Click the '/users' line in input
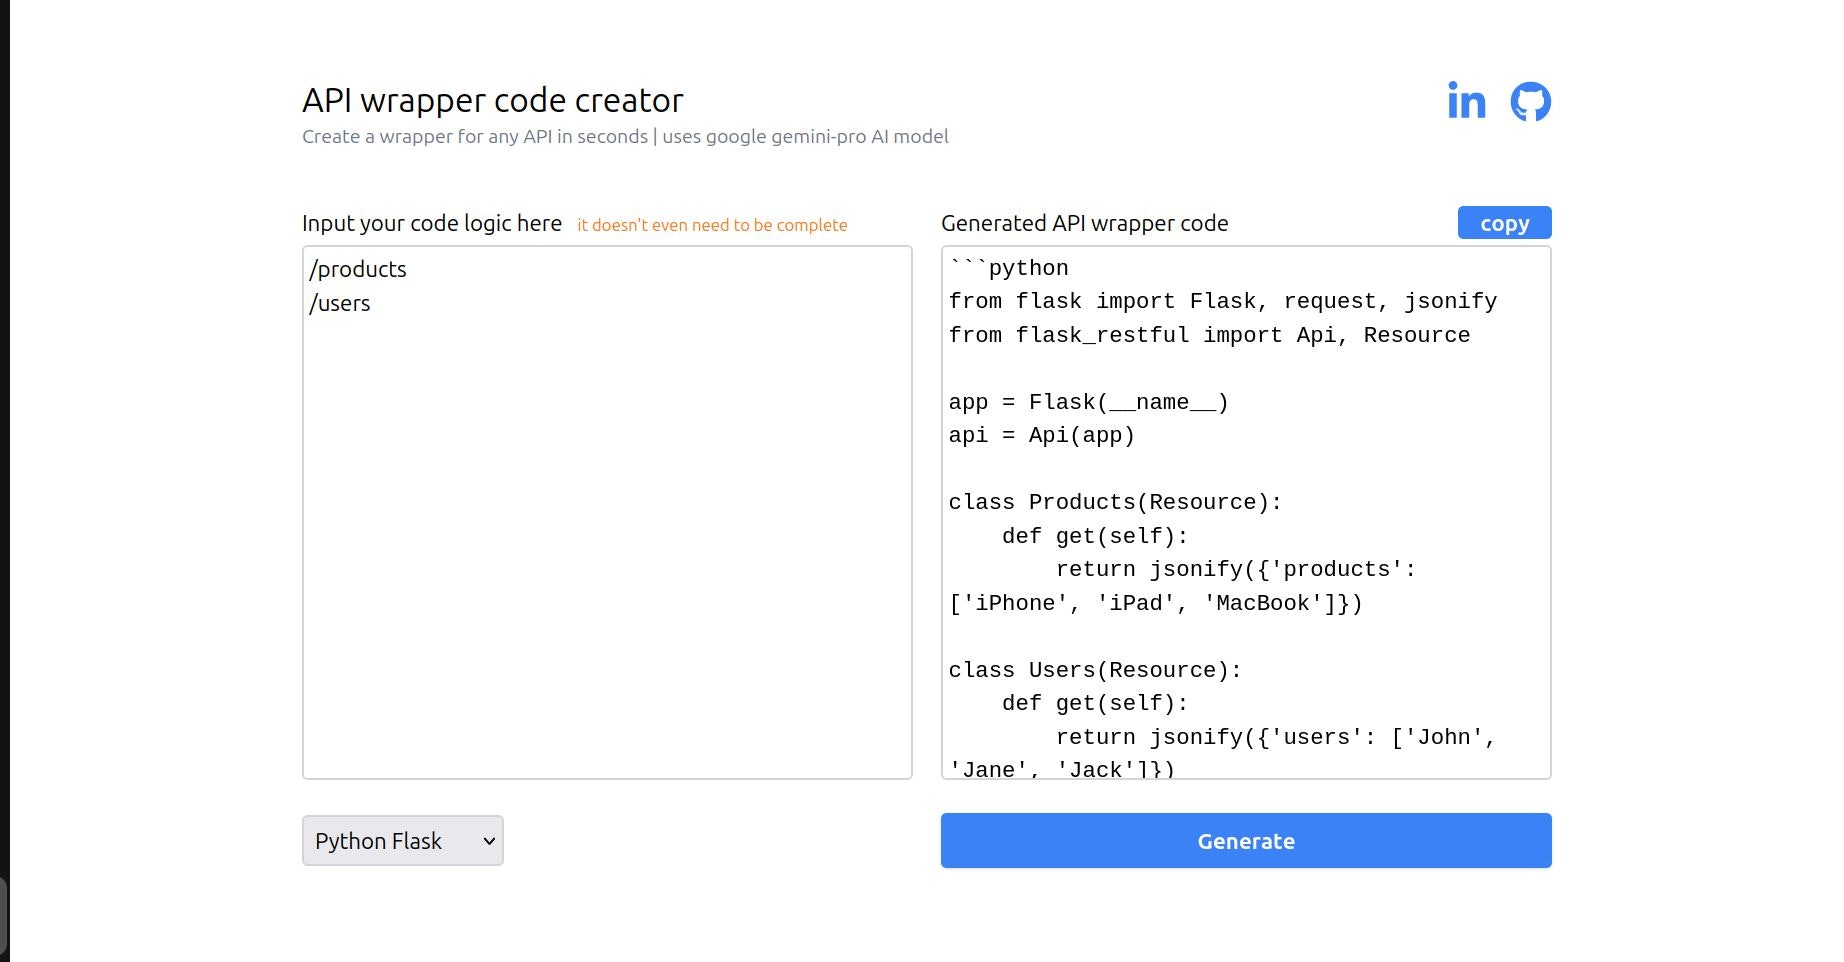The image size is (1844, 962). (340, 303)
